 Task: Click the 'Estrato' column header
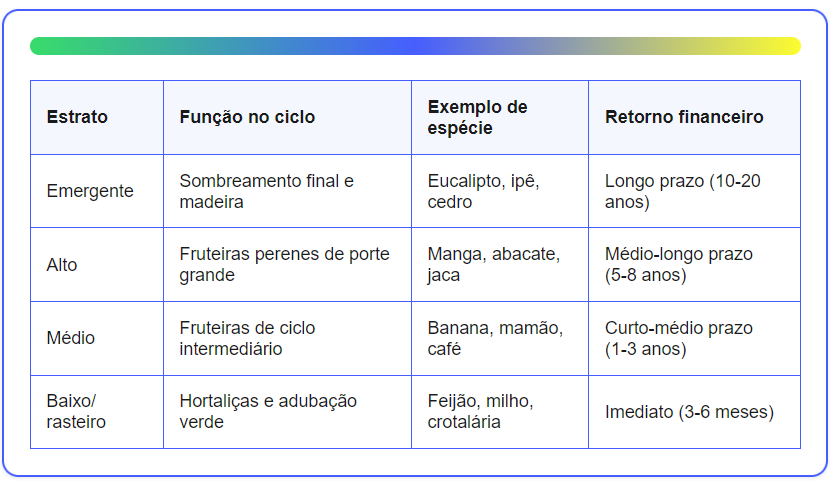(97, 117)
